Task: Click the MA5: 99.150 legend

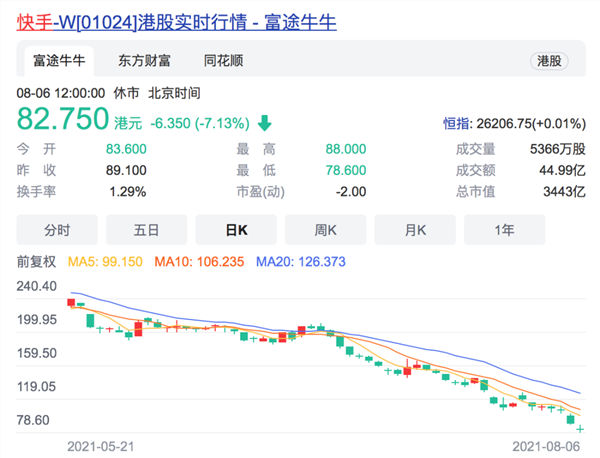Action: point(105,262)
